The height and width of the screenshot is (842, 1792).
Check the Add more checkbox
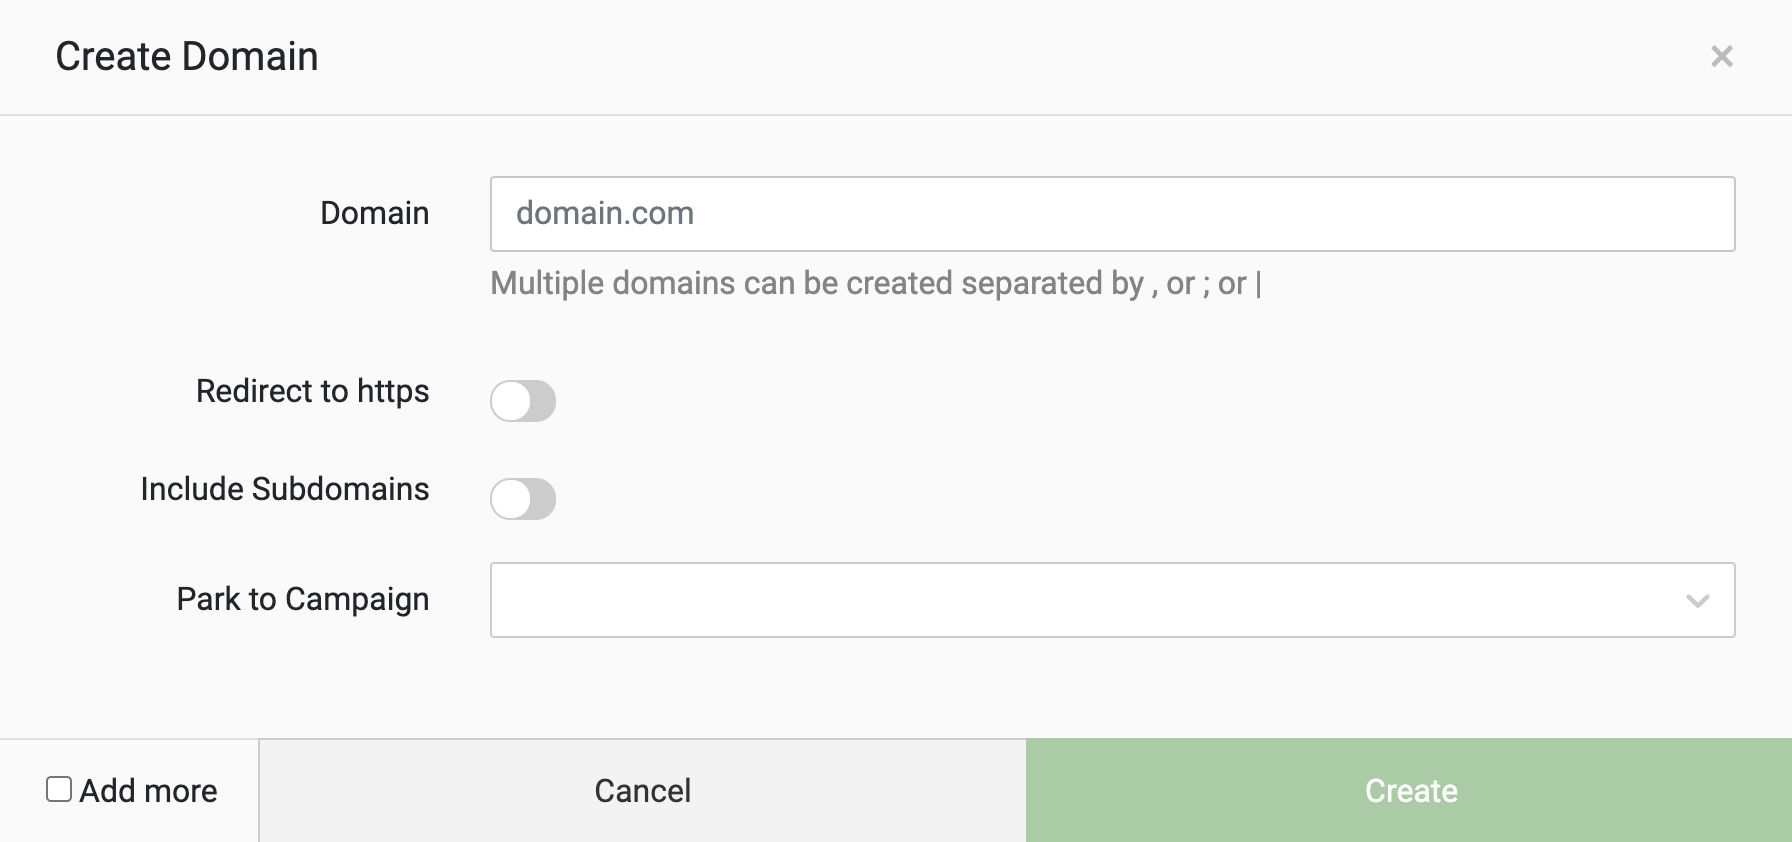pyautogui.click(x=59, y=789)
